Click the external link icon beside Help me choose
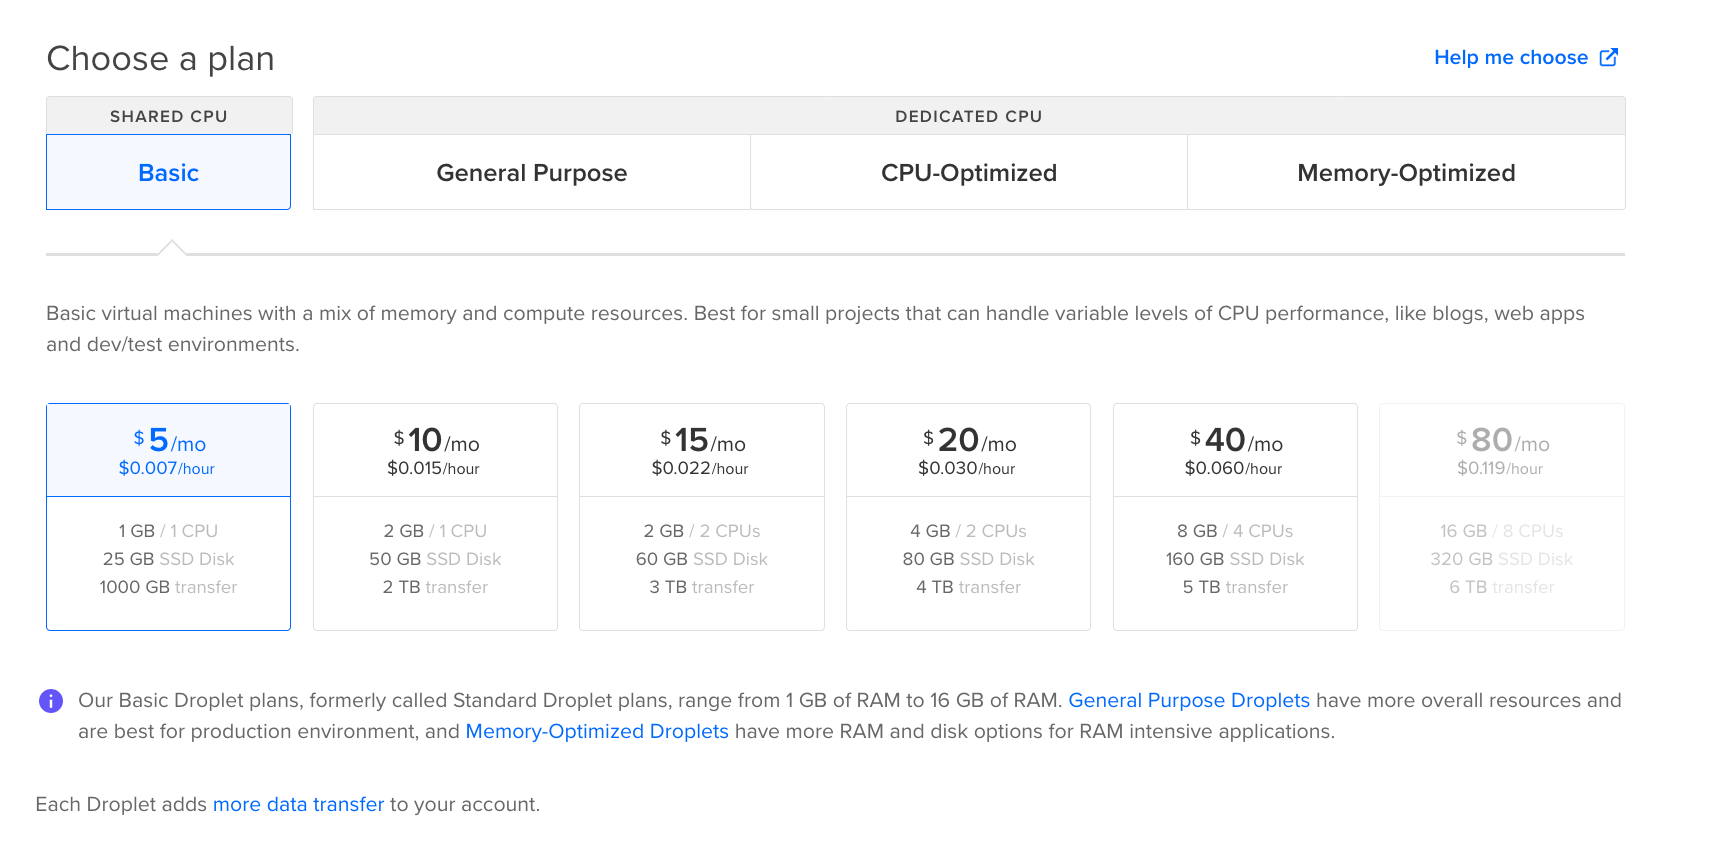The width and height of the screenshot is (1714, 848). pos(1609,57)
